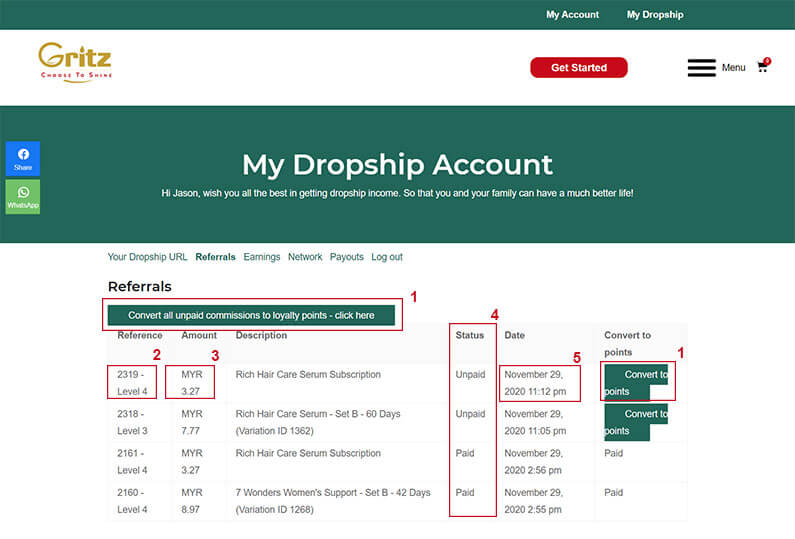
Task: Convert all unpaid commissions to loyalty points
Action: pos(251,315)
